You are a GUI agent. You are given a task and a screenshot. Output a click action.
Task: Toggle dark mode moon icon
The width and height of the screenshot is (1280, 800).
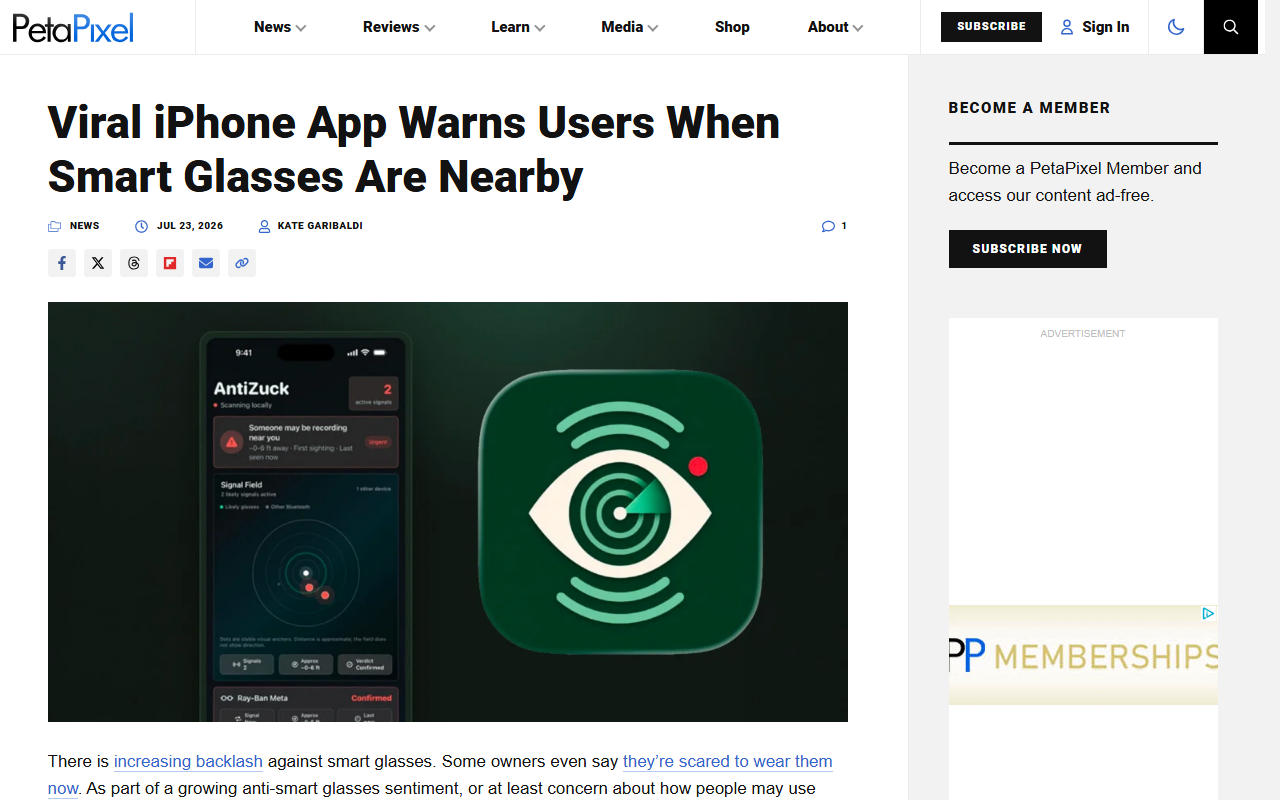tap(1176, 27)
